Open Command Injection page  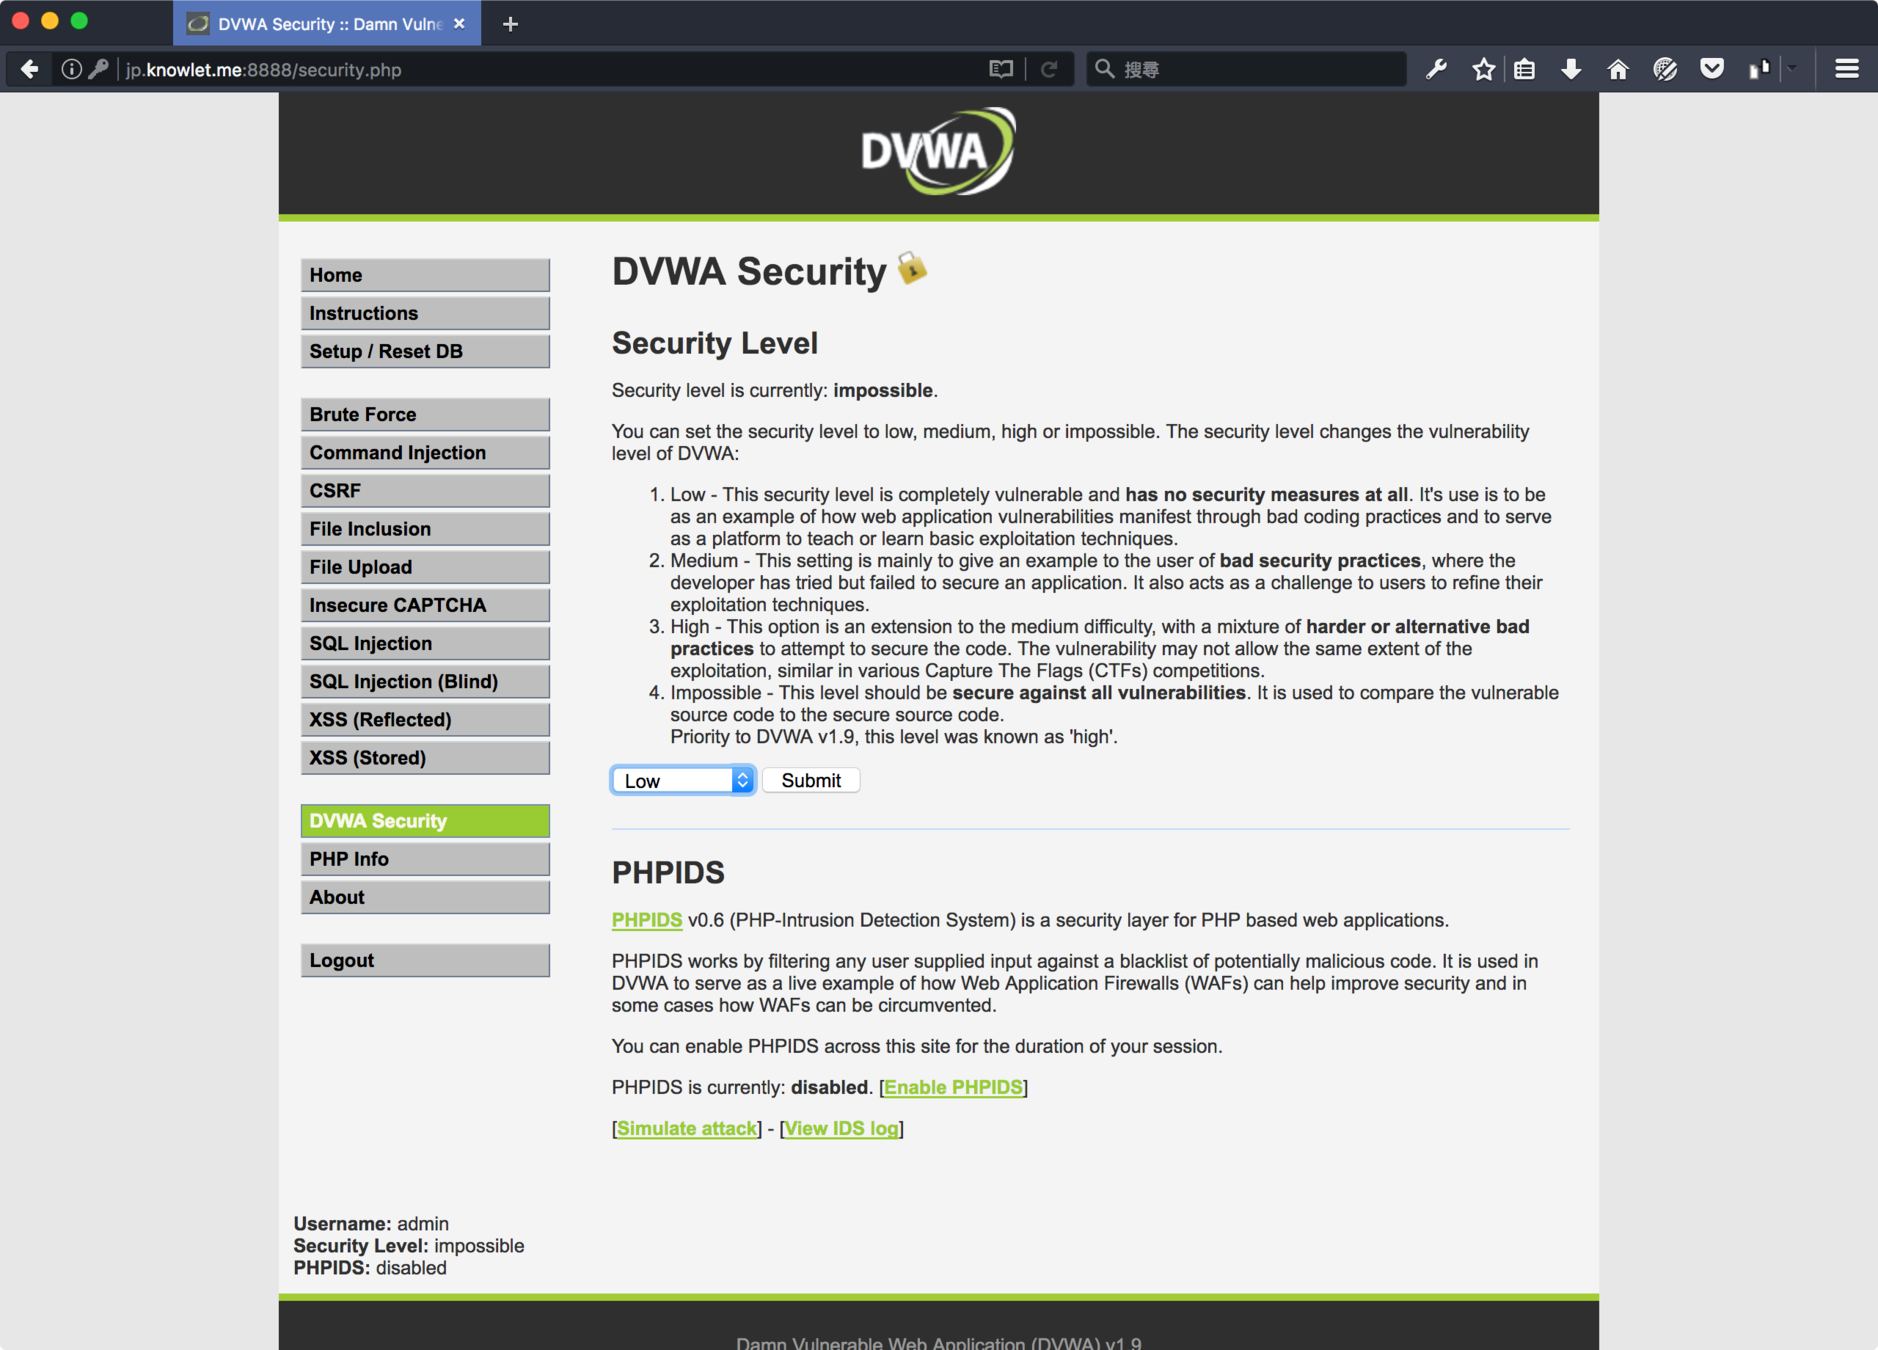(x=425, y=452)
